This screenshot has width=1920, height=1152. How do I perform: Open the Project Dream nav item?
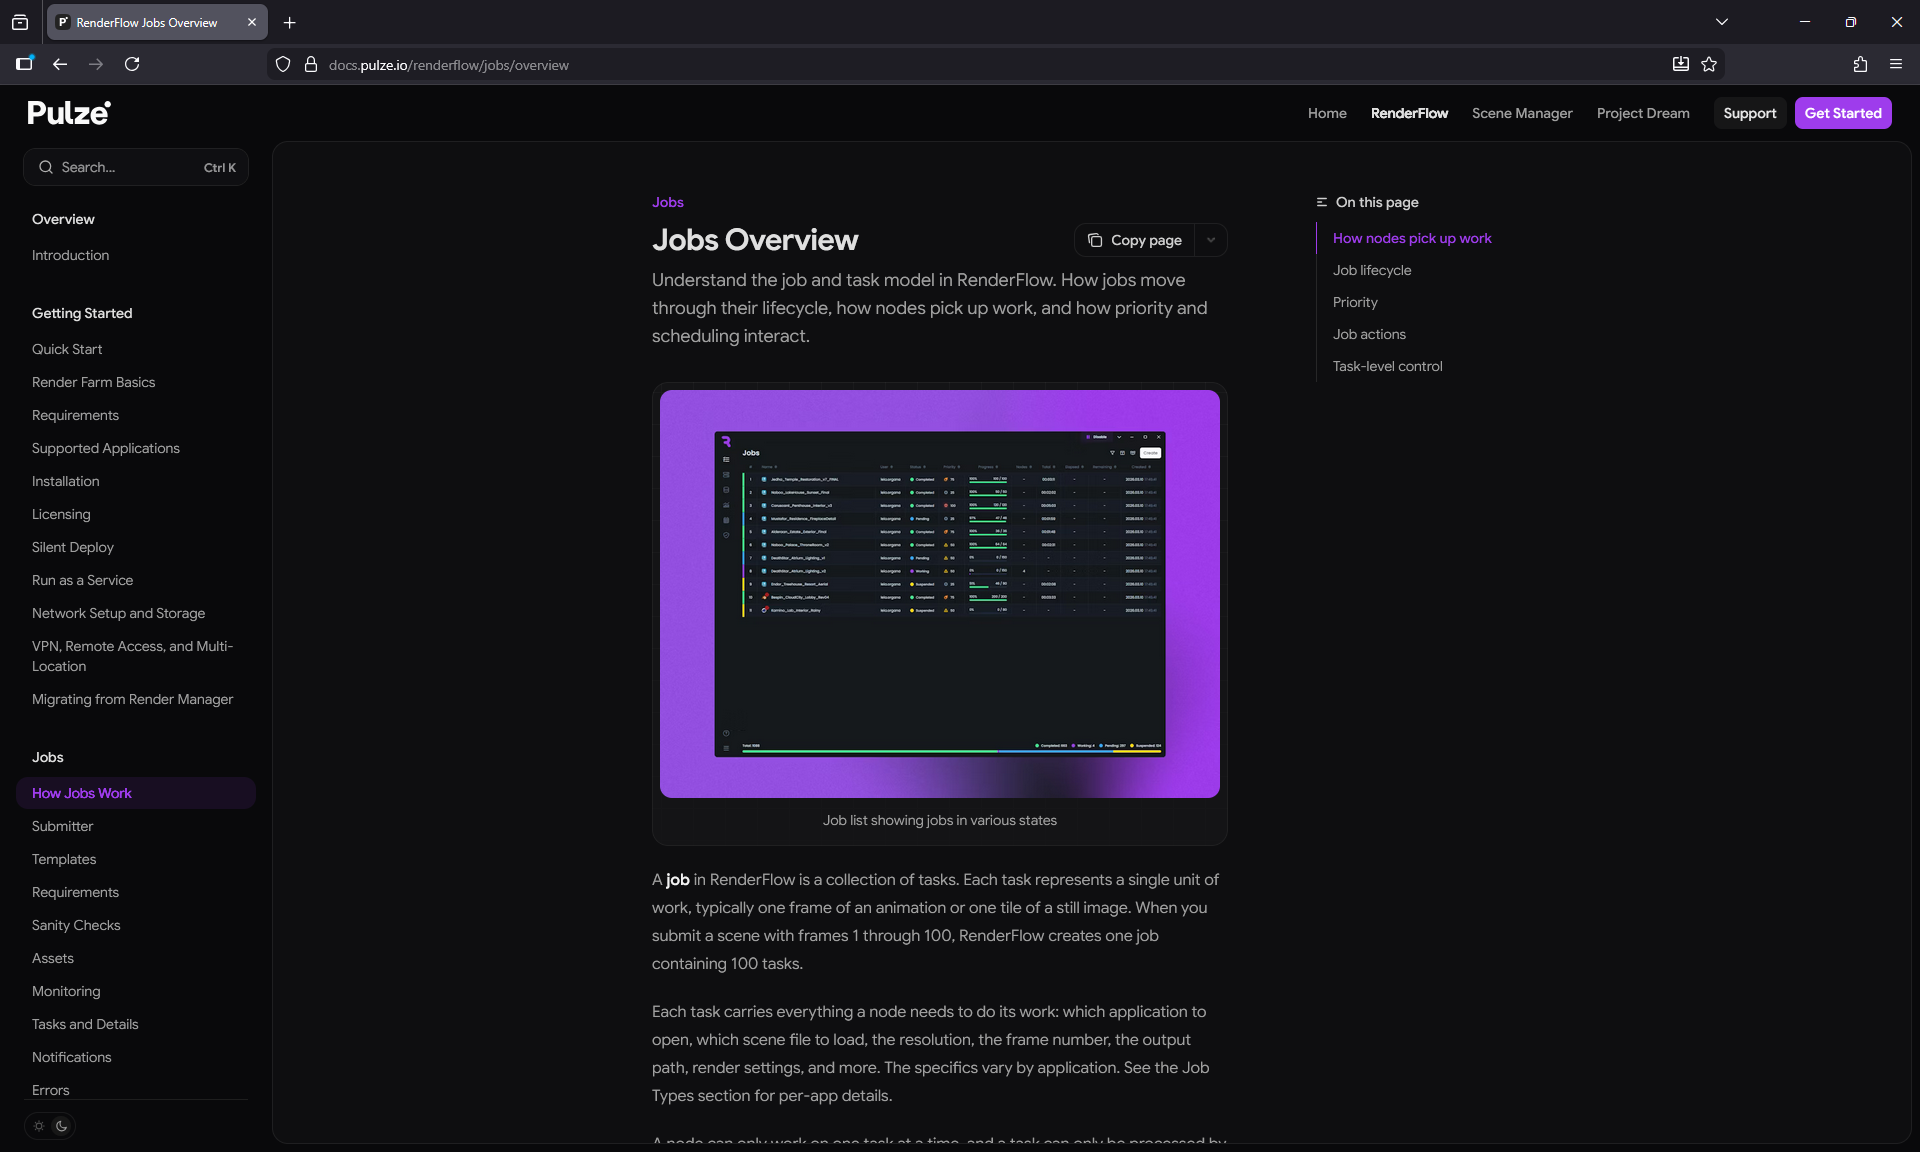pyautogui.click(x=1643, y=113)
